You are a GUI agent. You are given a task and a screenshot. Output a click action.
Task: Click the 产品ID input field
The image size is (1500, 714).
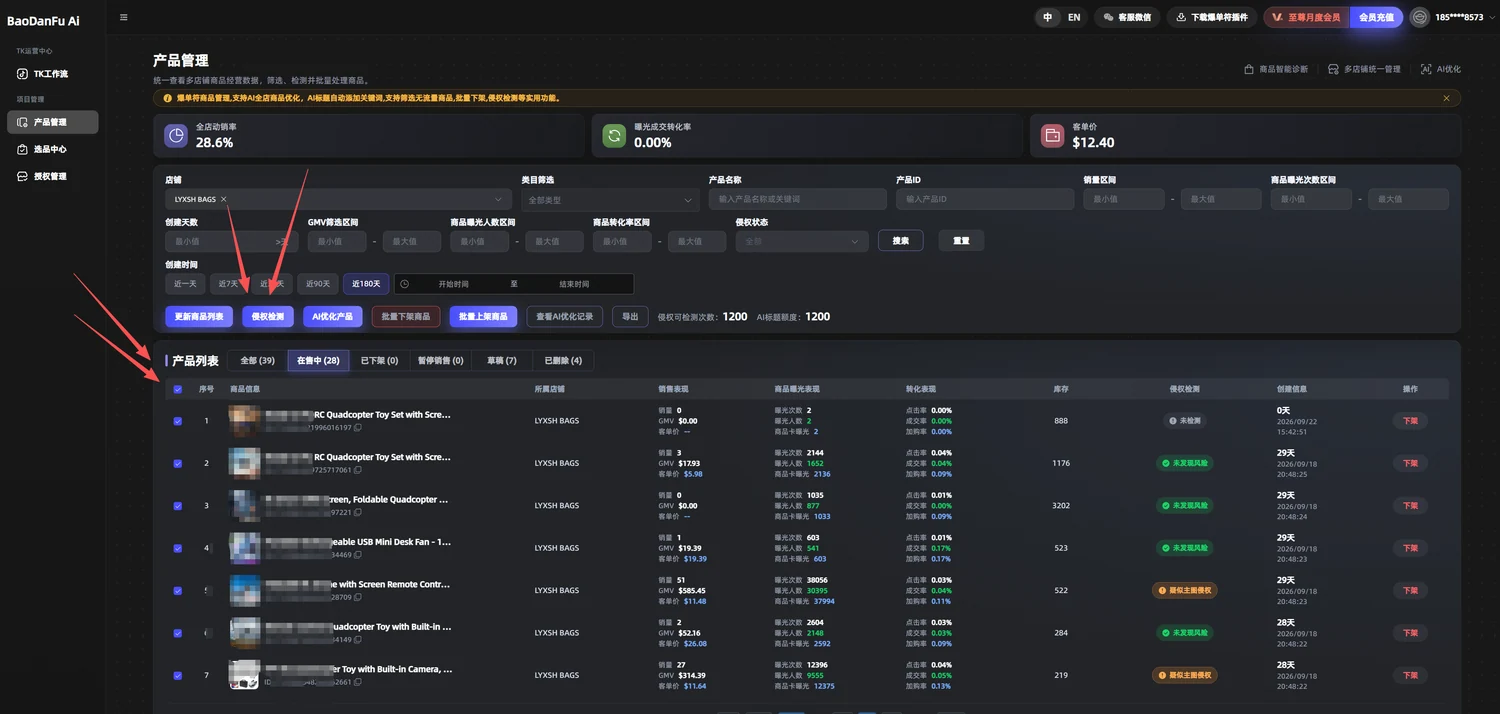click(985, 199)
